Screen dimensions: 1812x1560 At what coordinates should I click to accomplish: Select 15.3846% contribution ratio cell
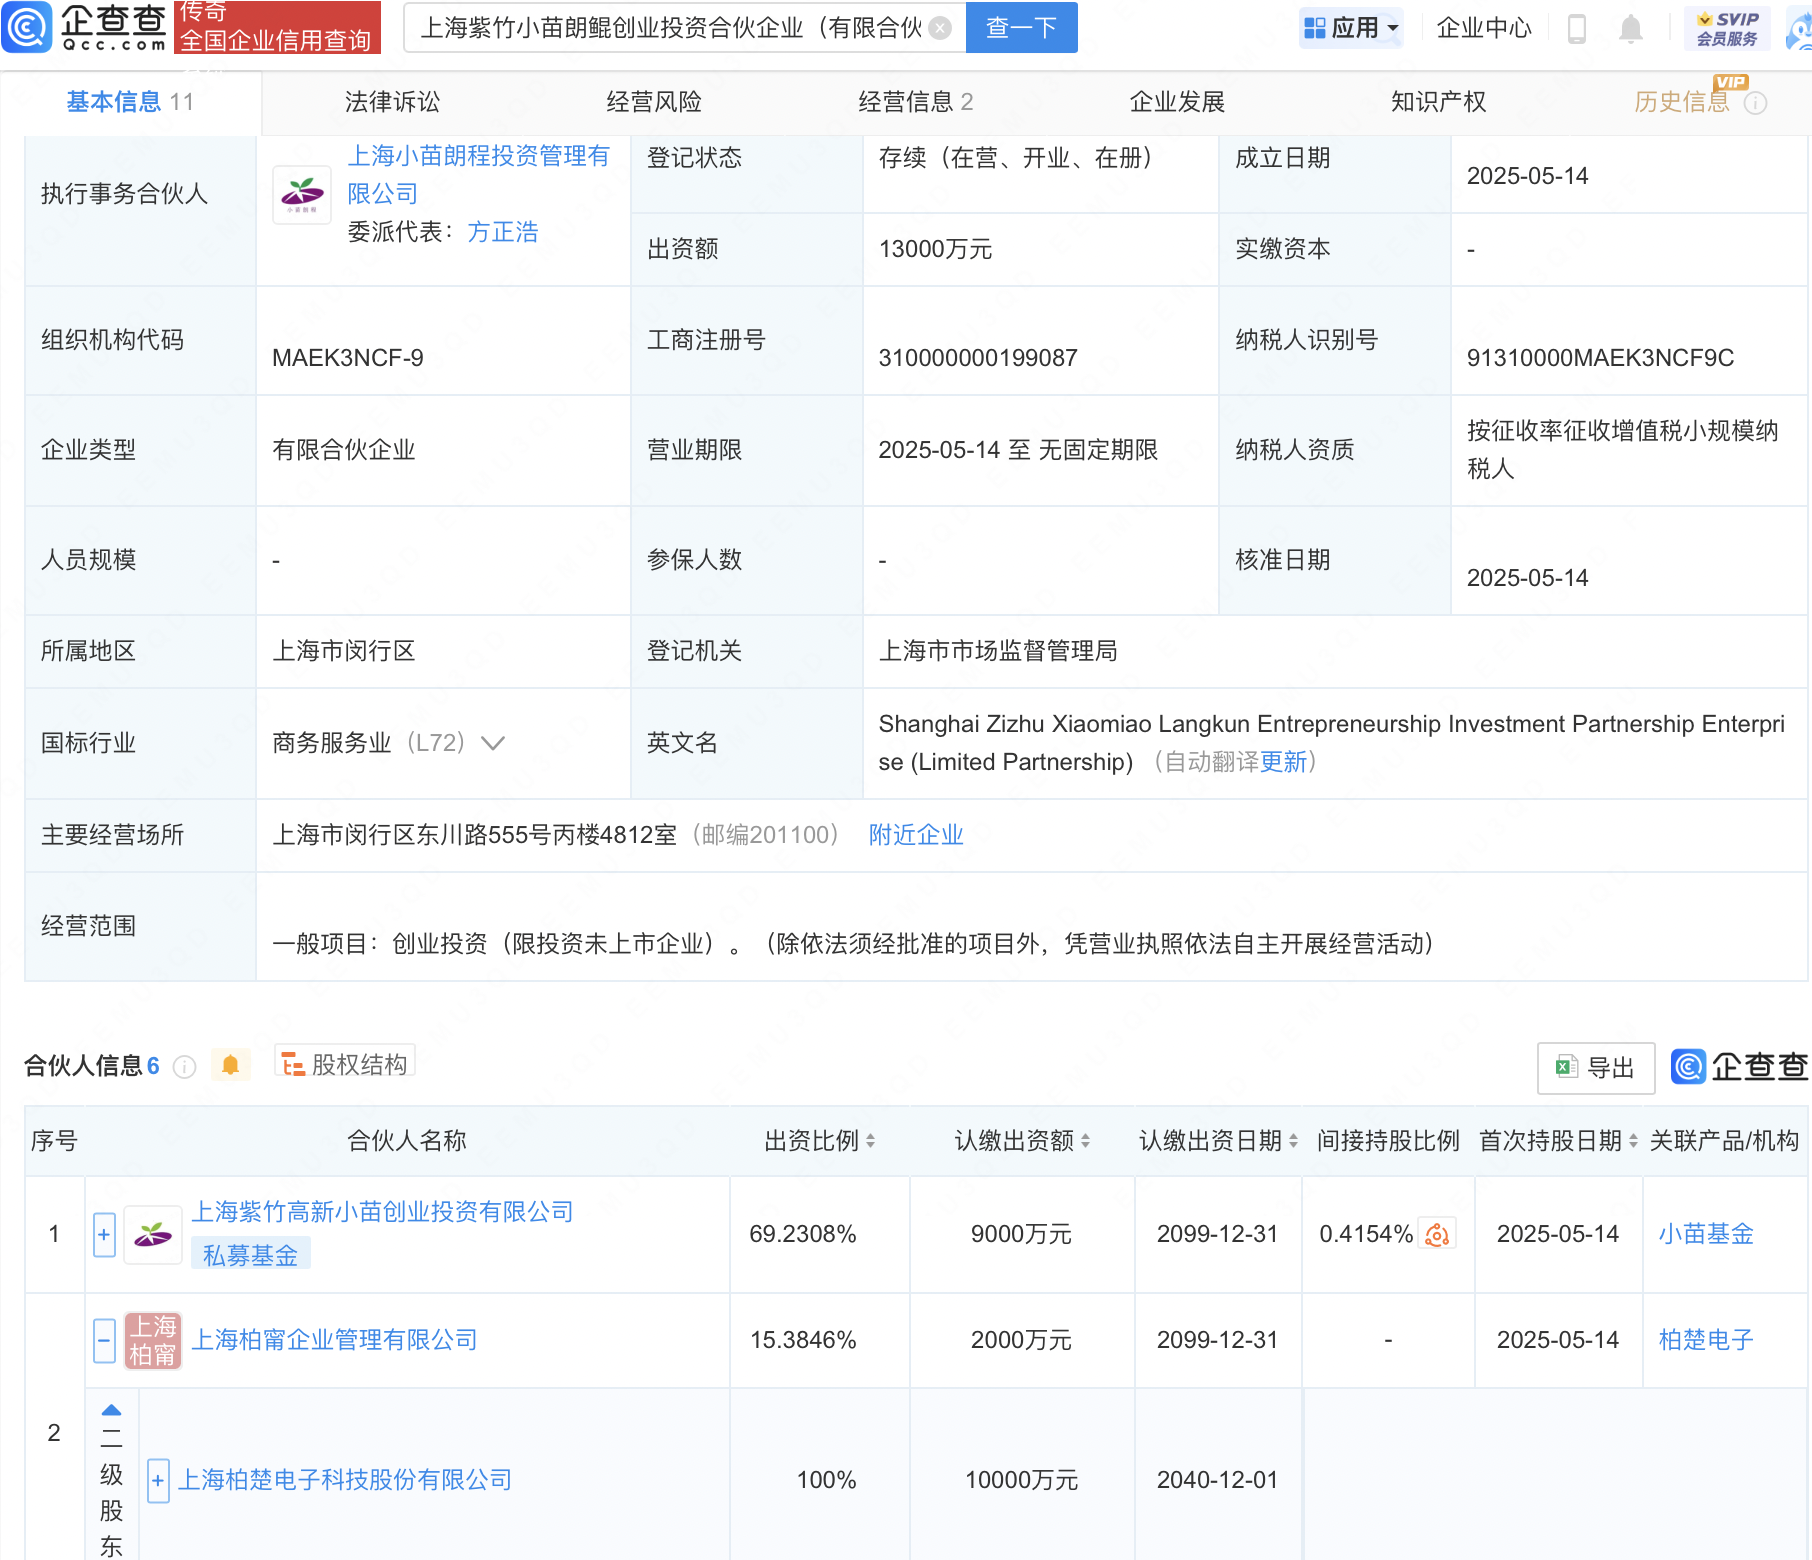click(803, 1340)
